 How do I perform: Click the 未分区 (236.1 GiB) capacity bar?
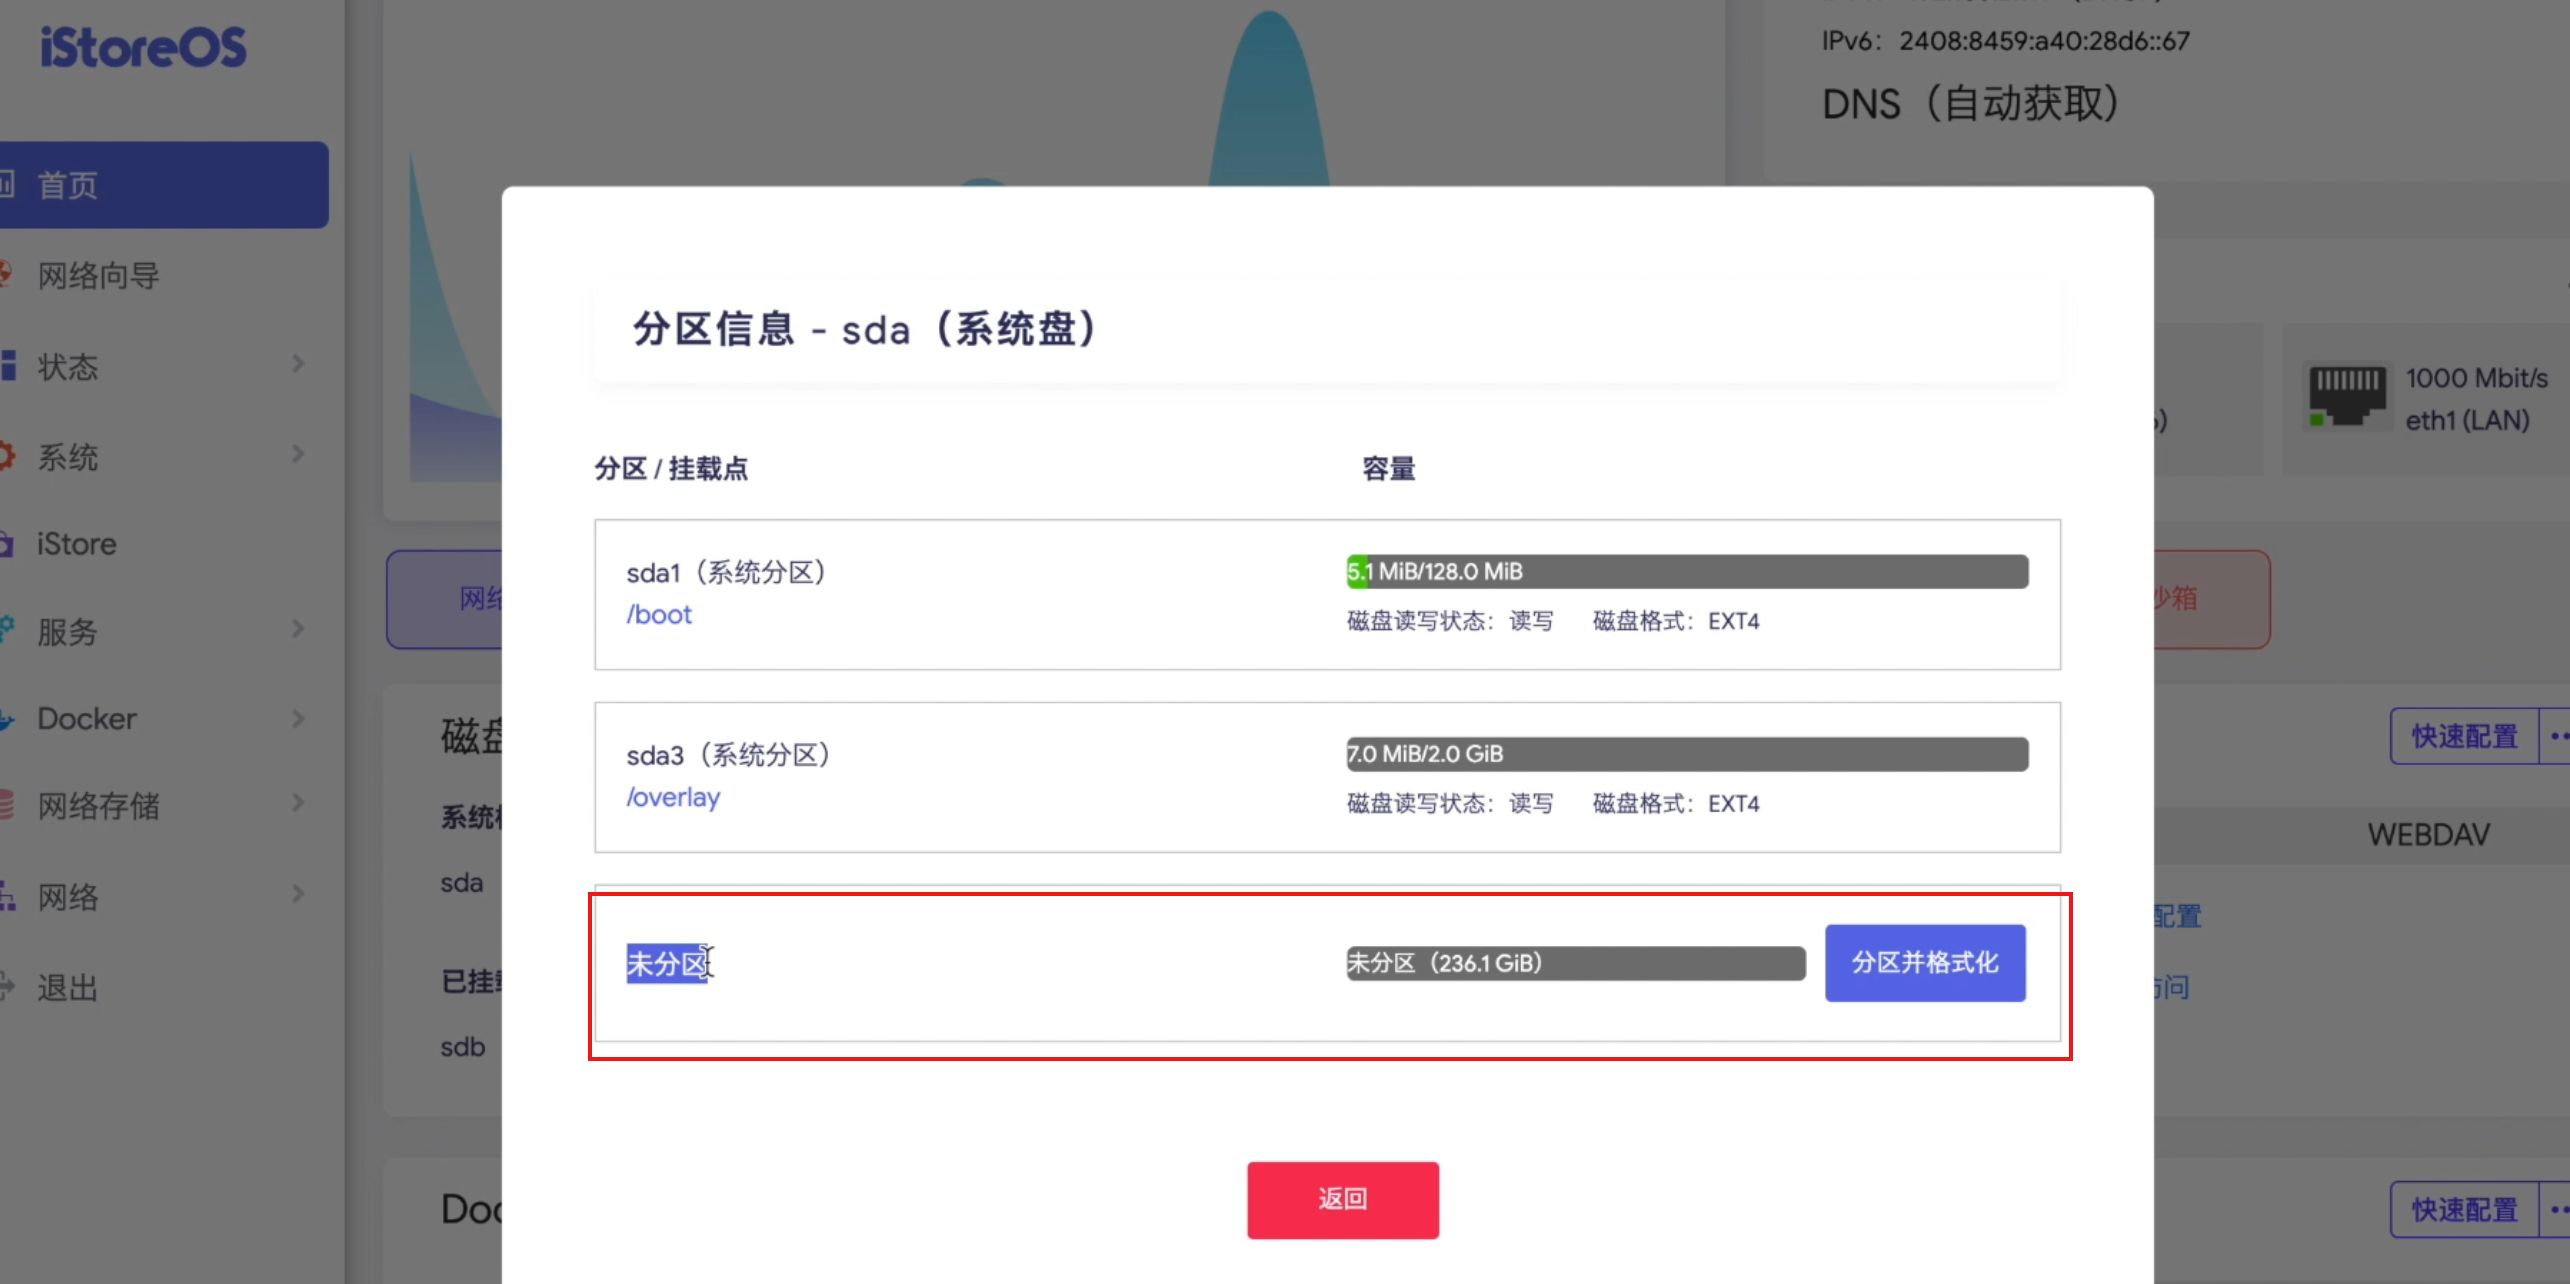1575,963
